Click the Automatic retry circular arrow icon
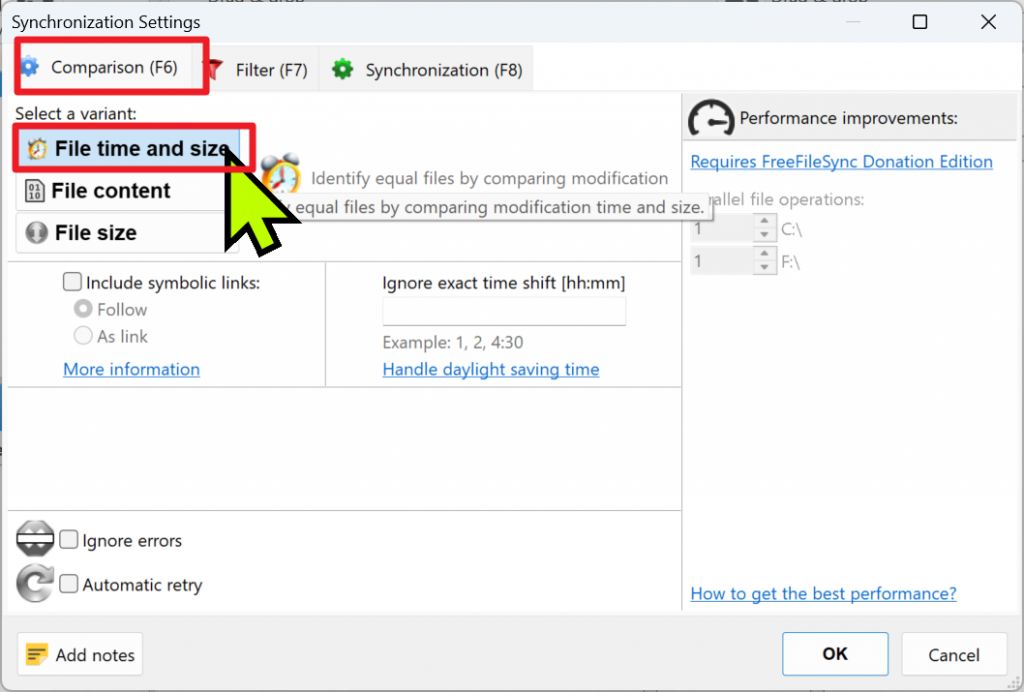 click(35, 583)
